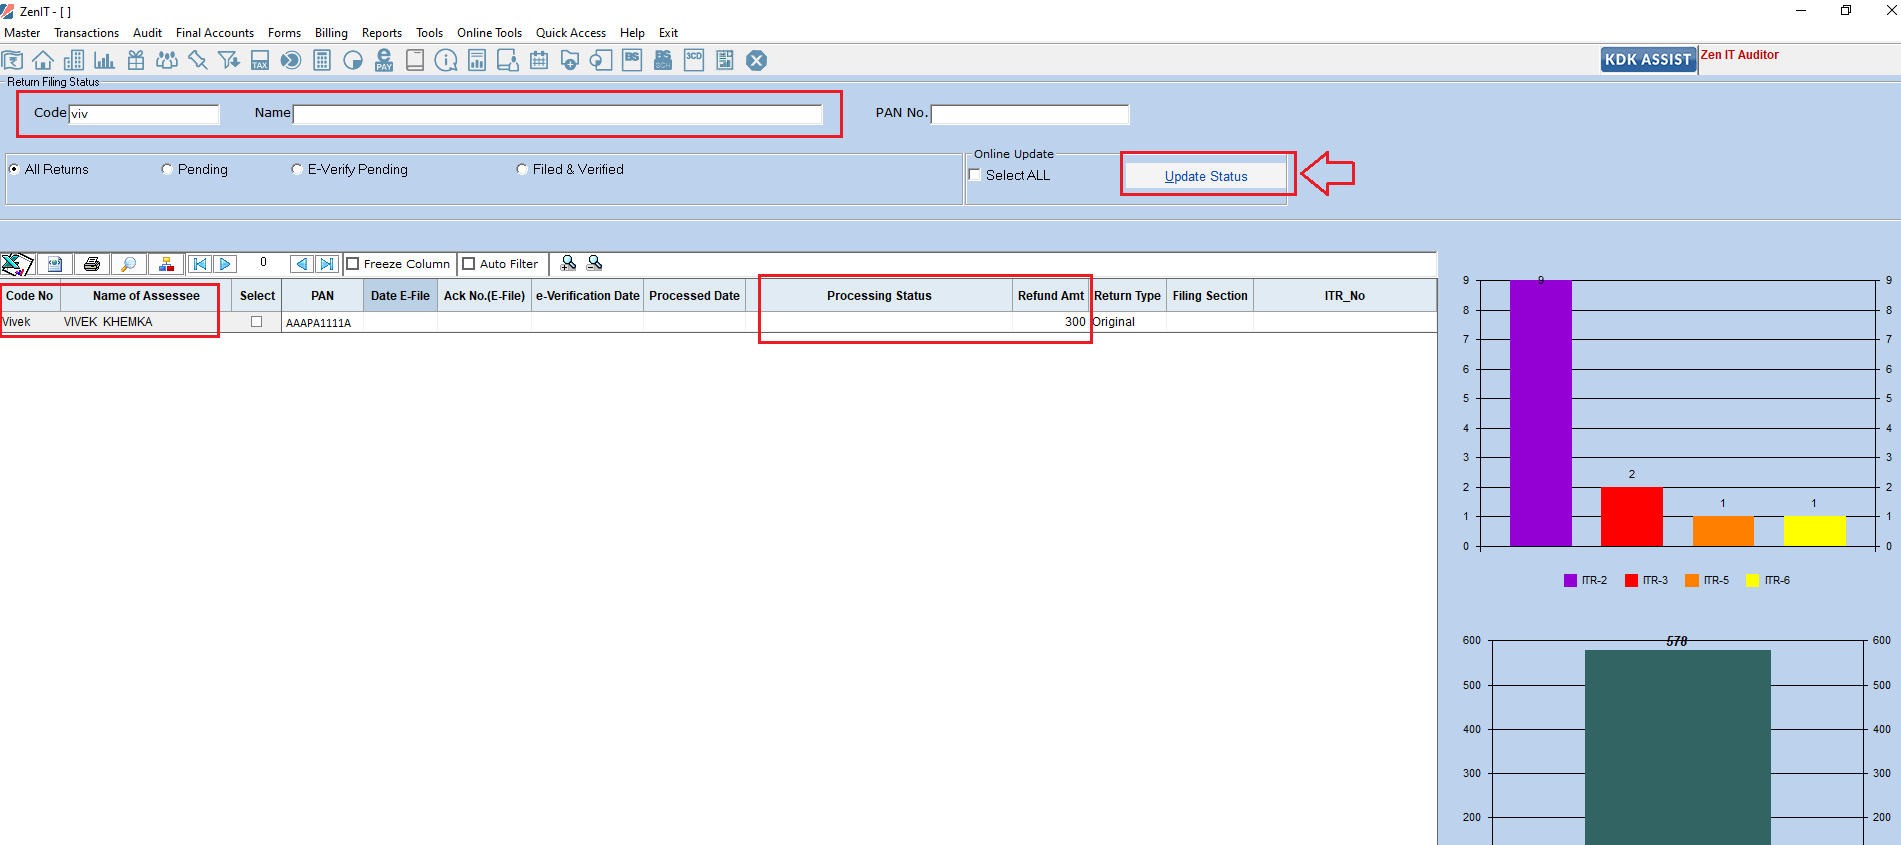The image size is (1901, 845).
Task: Open the calendar toolbar icon
Action: point(539,61)
